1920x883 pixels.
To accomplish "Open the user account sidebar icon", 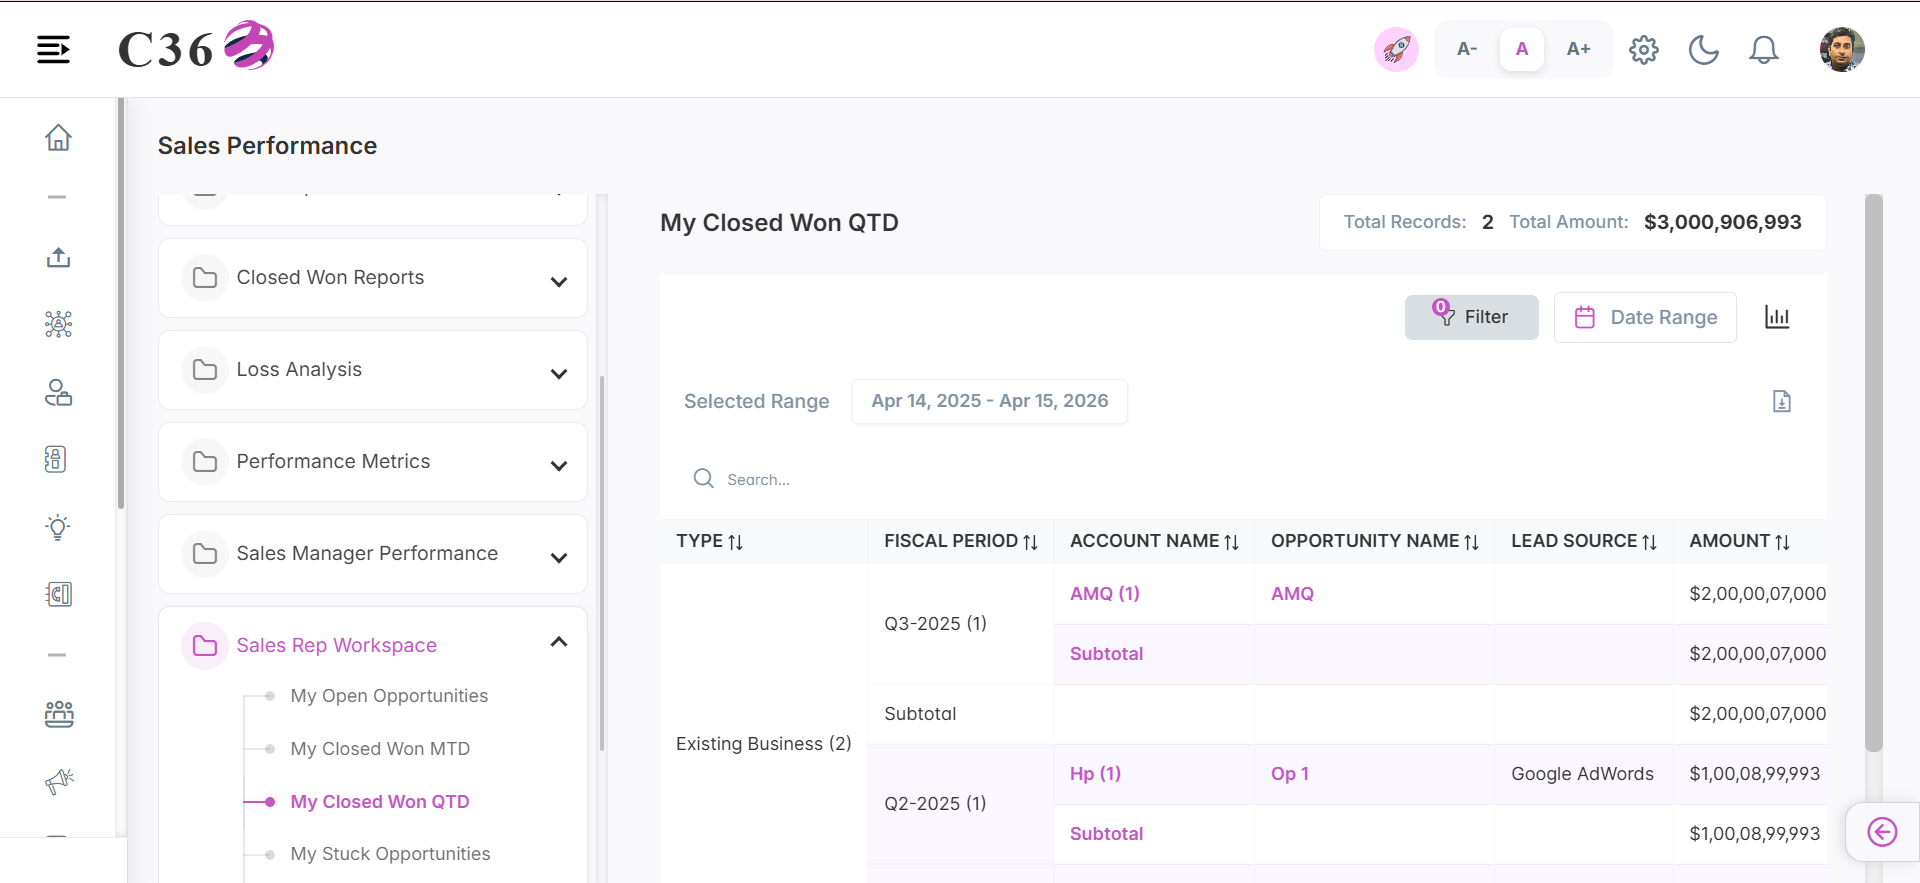I will click(58, 392).
